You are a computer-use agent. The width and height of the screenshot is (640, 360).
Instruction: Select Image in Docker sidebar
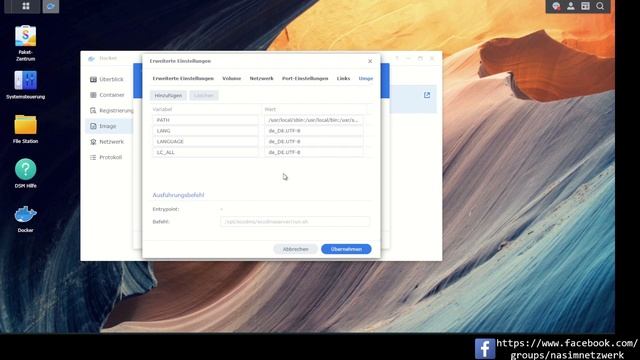[x=109, y=126]
